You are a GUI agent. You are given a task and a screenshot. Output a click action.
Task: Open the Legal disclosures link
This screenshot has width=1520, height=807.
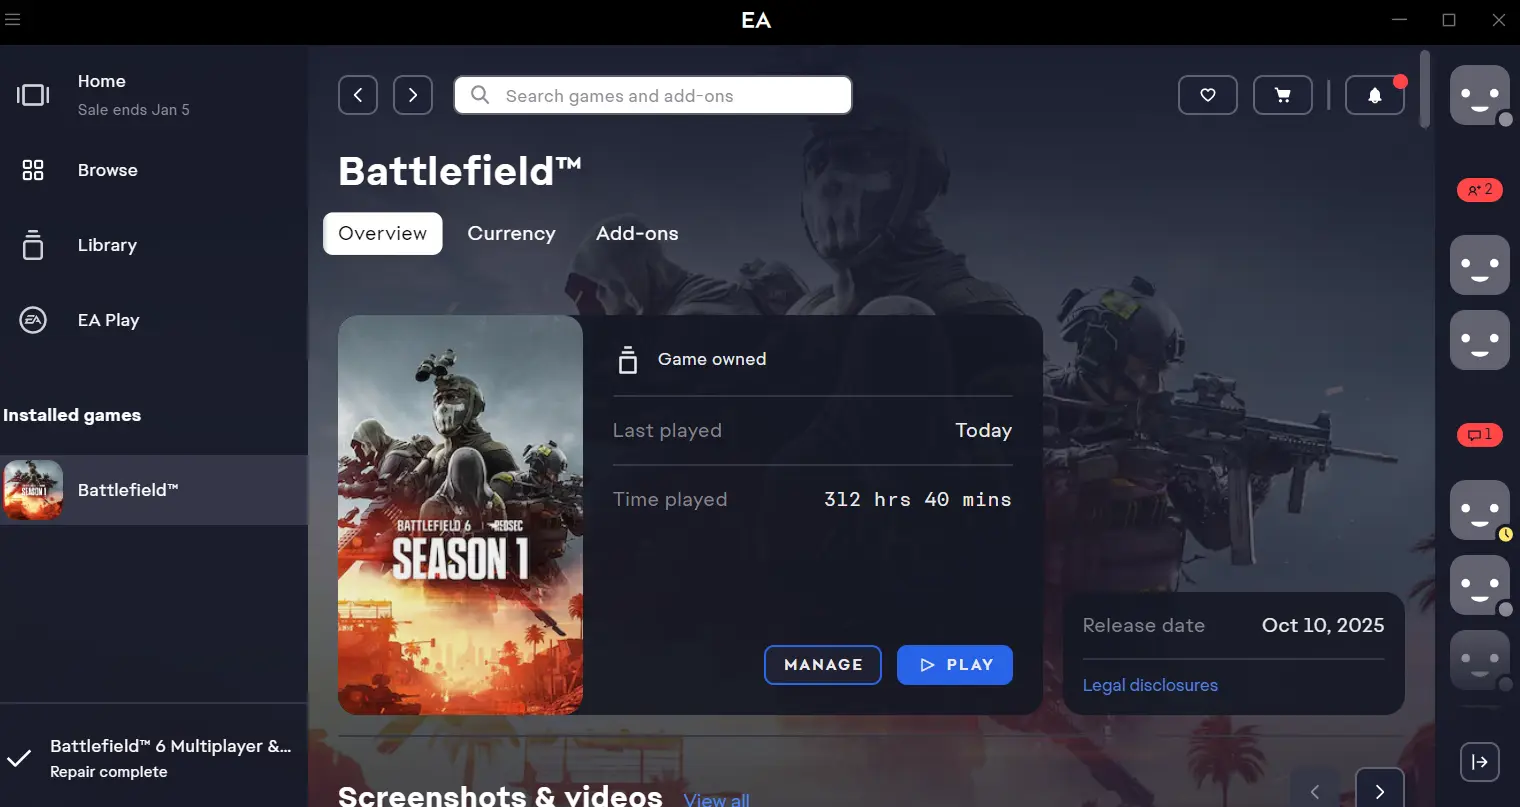pyautogui.click(x=1150, y=685)
